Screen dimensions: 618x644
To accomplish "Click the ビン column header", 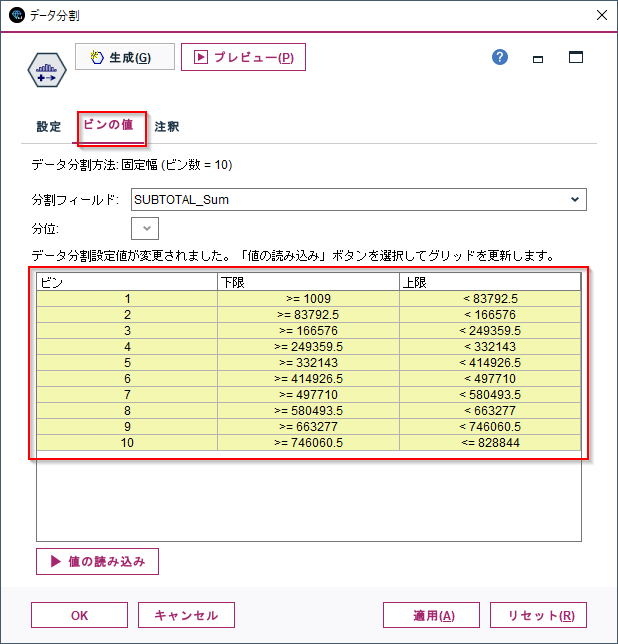I will click(127, 282).
